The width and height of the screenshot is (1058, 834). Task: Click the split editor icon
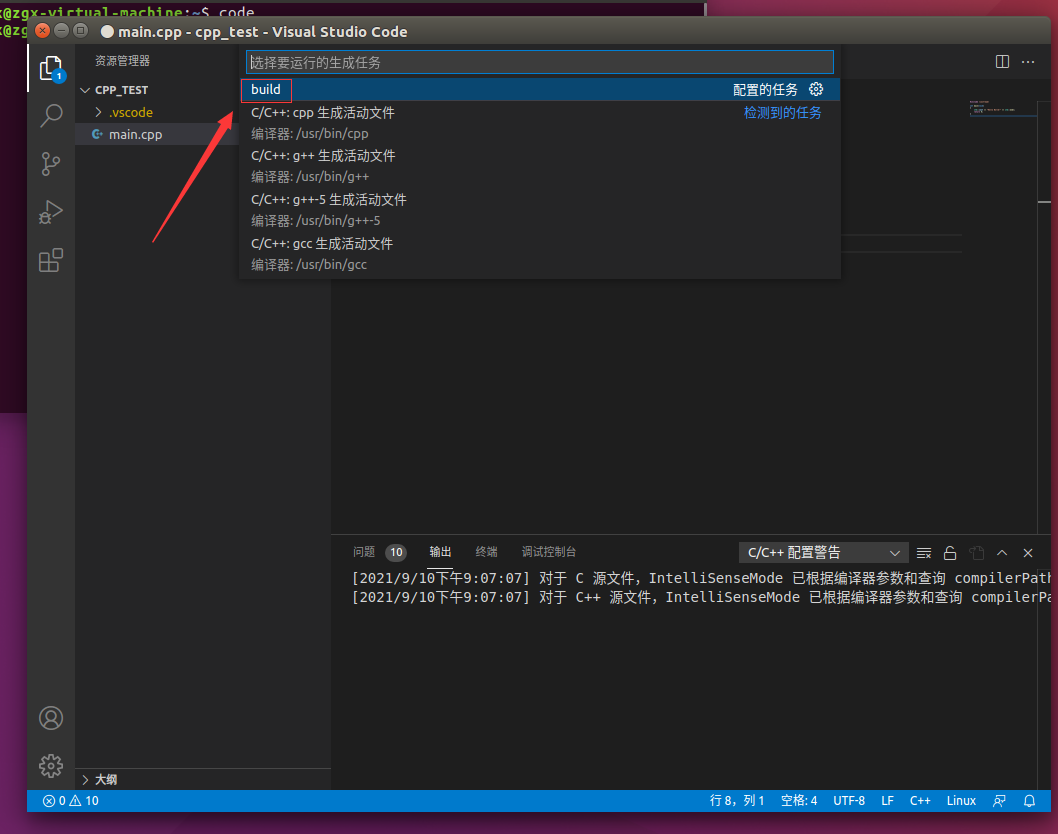tap(1002, 61)
